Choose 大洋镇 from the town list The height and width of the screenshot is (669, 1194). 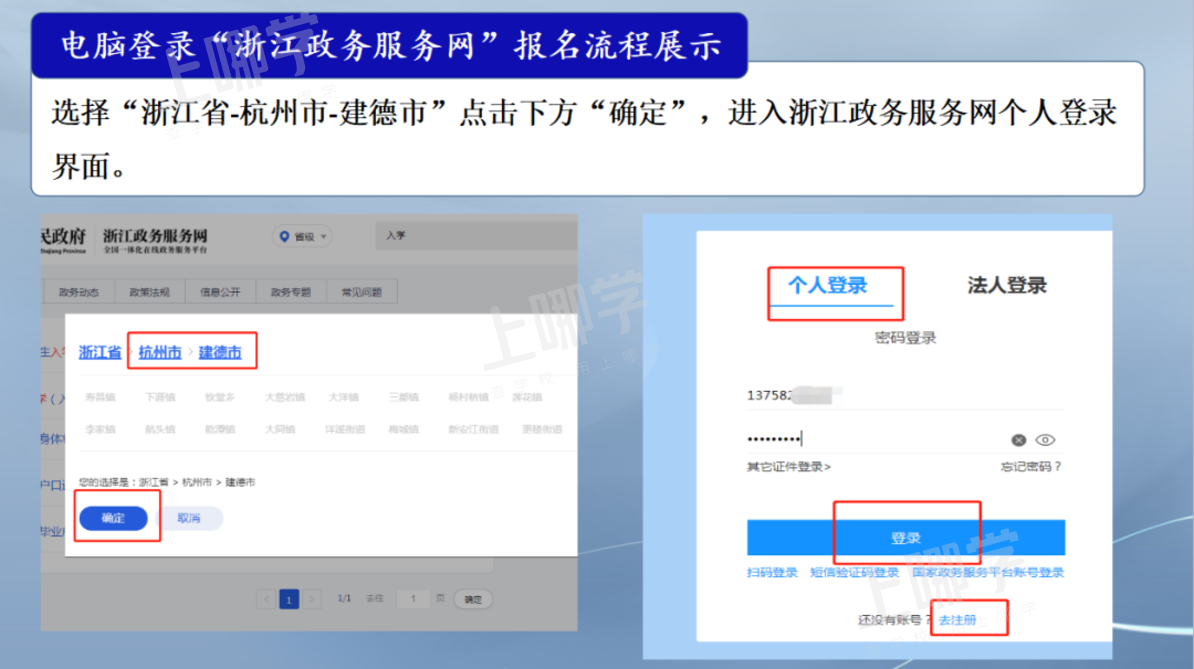click(343, 397)
